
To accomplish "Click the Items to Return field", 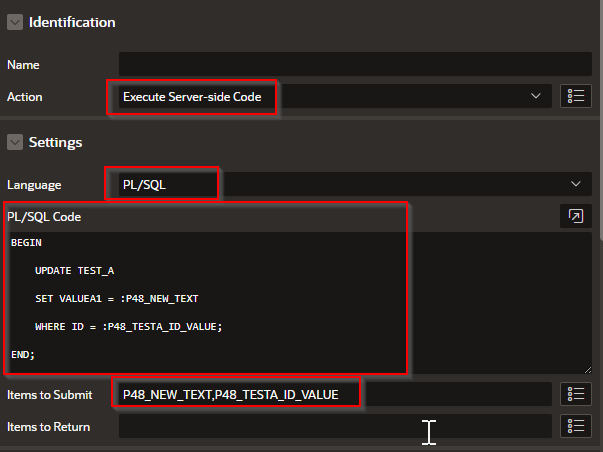I will click(335, 426).
